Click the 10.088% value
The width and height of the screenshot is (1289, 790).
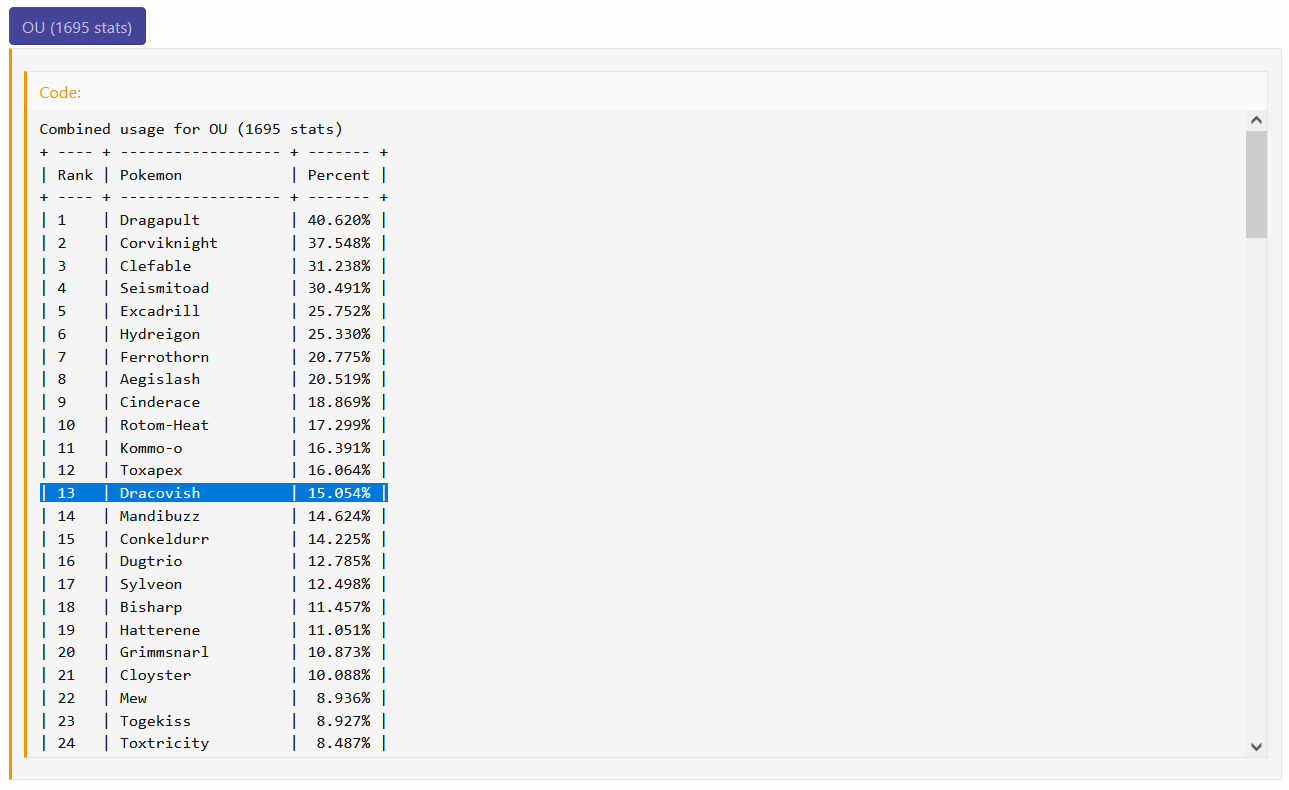(339, 675)
